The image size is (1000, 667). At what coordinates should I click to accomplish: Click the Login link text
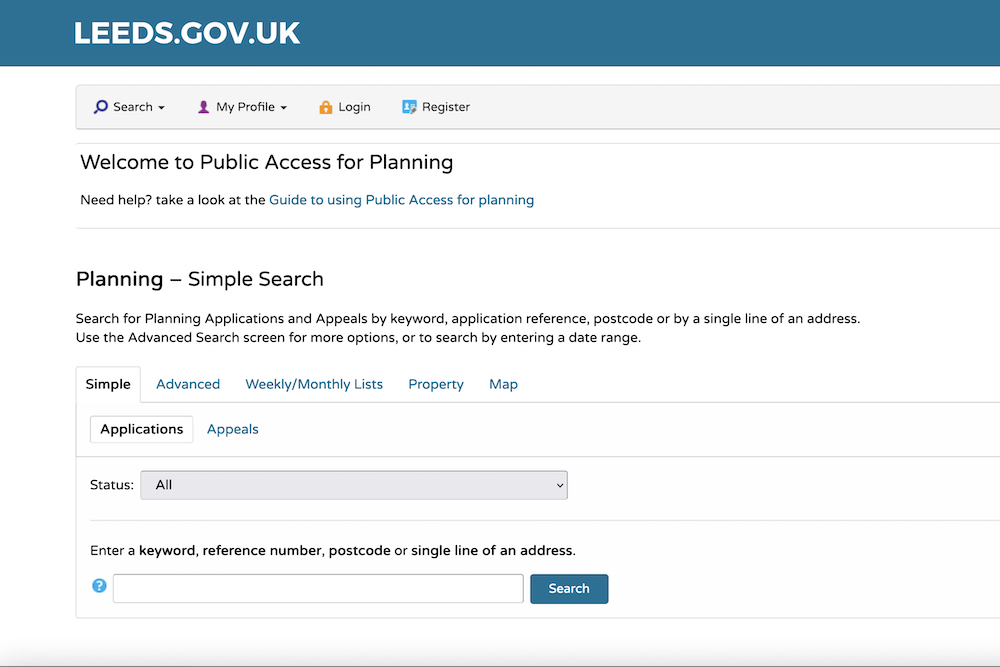[x=354, y=107]
